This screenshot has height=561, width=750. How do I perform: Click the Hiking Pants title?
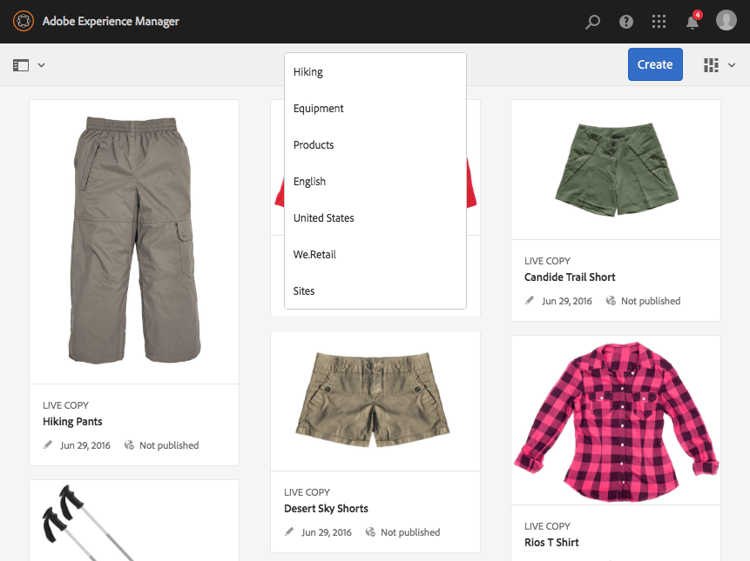click(x=72, y=421)
